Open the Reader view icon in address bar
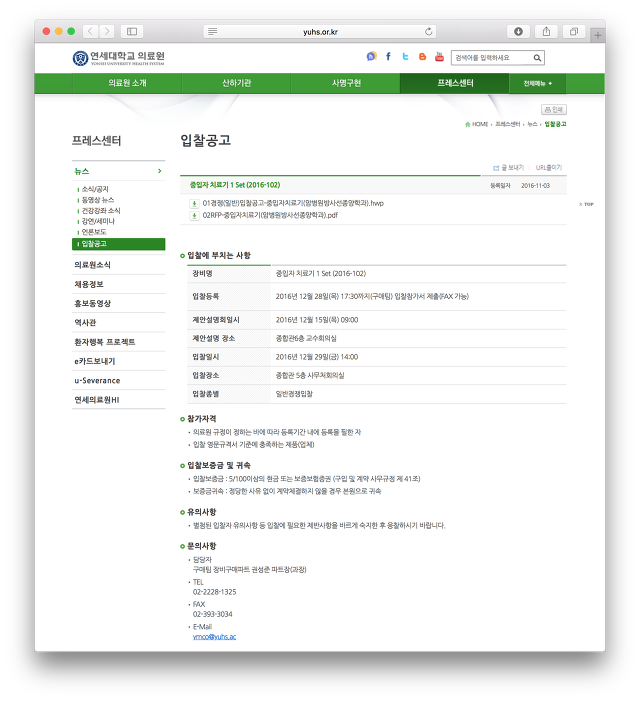 point(213,31)
